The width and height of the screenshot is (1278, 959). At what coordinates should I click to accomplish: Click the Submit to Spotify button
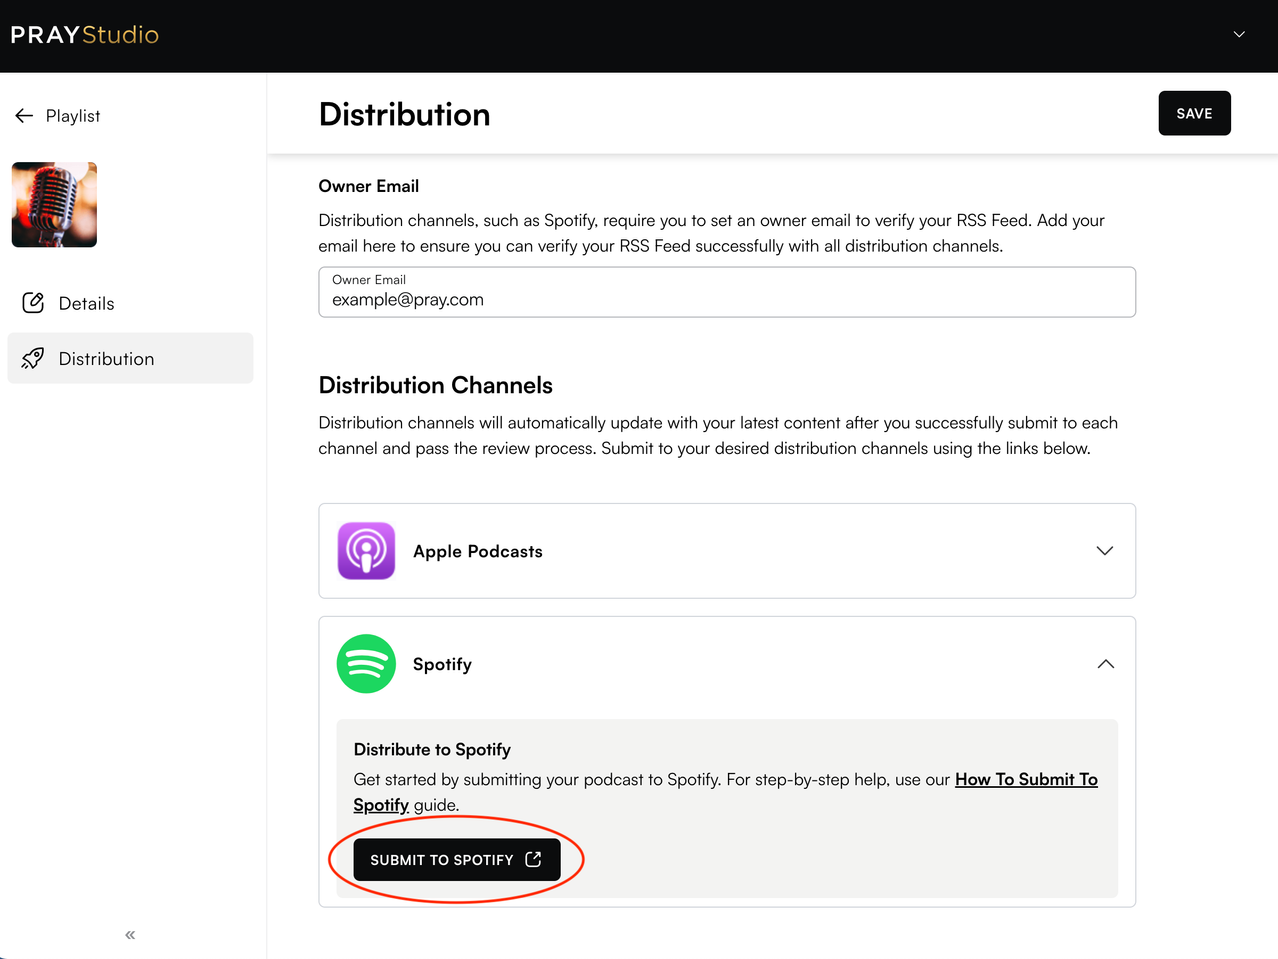point(457,860)
